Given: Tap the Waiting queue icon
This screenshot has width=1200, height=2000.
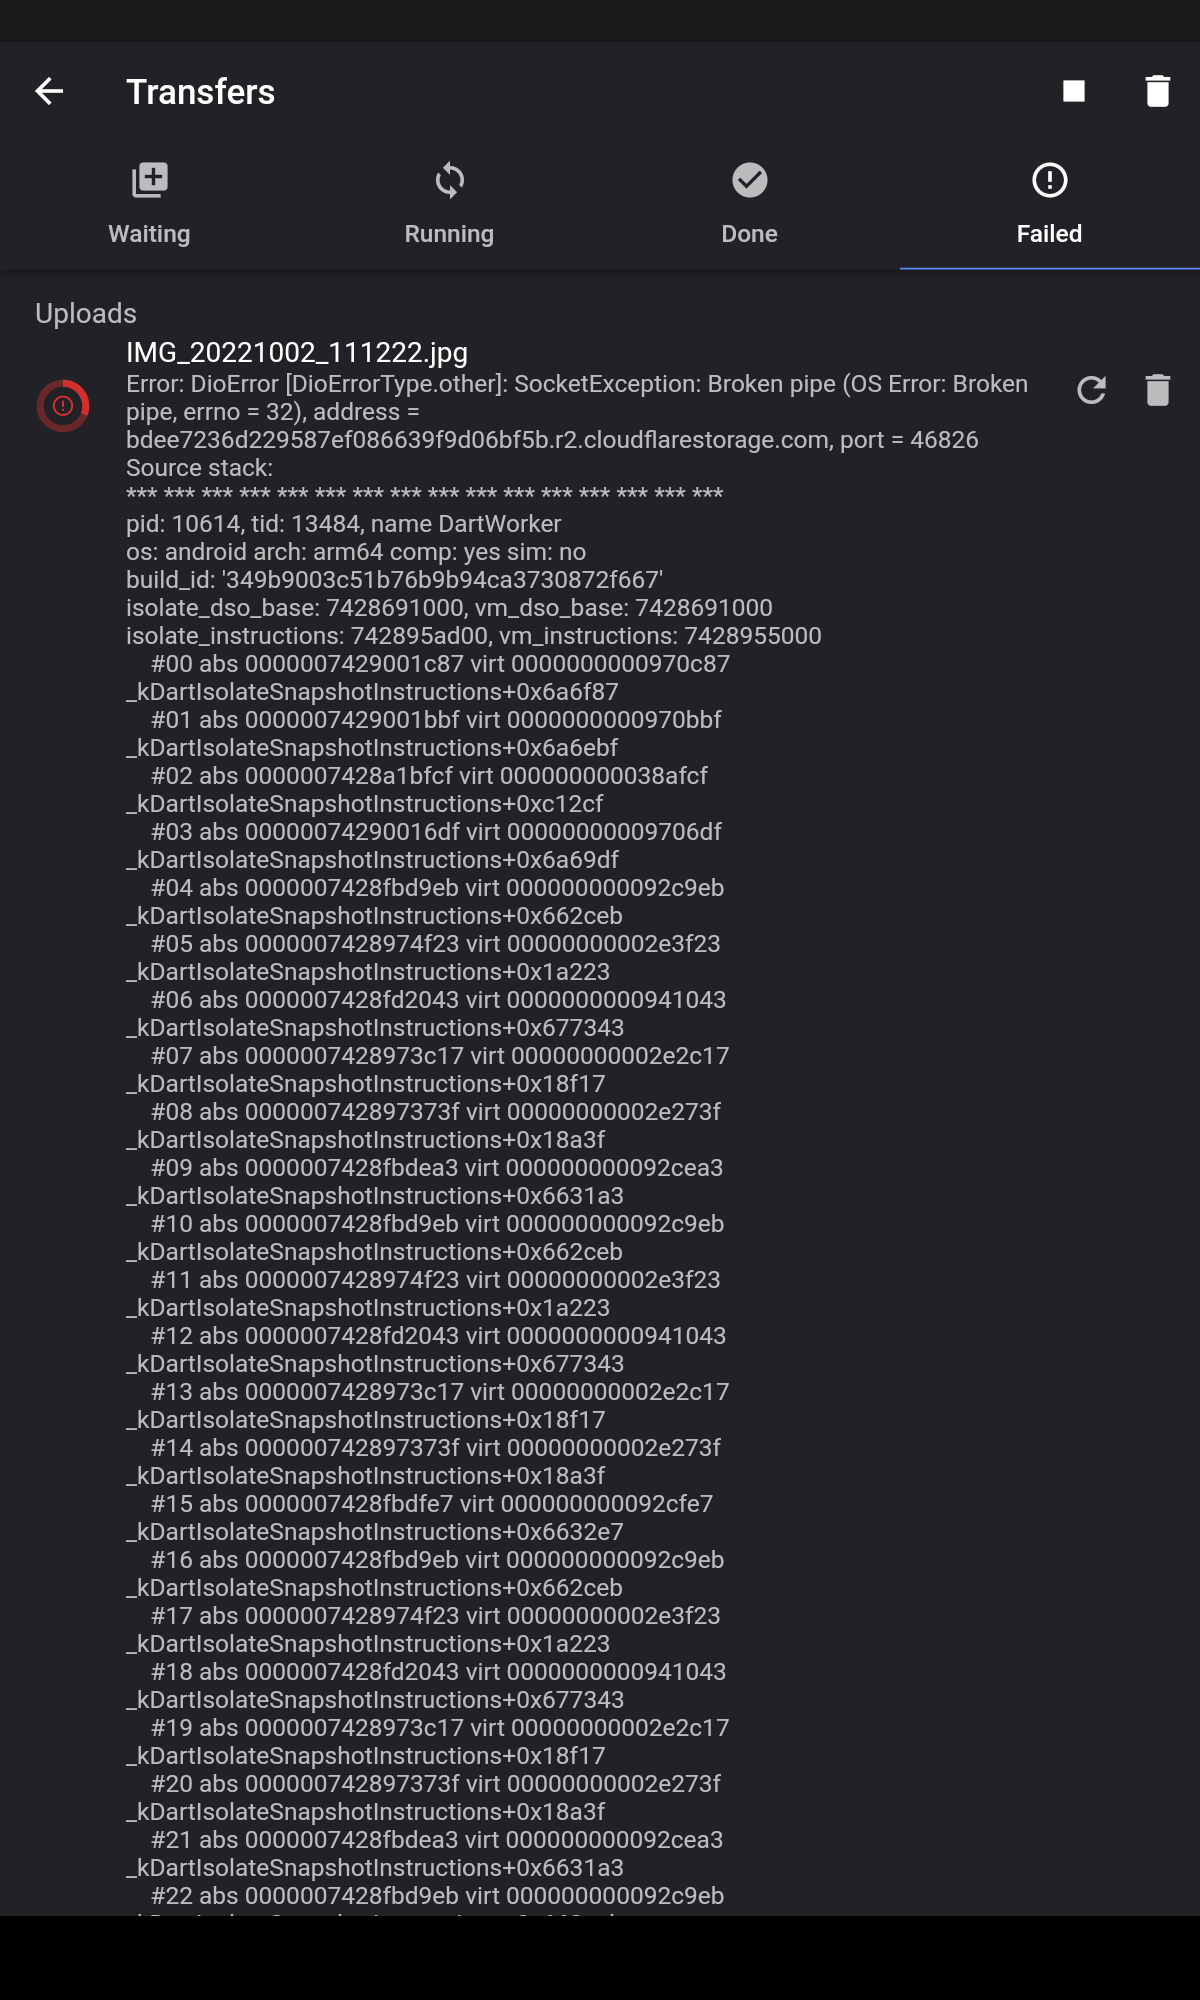Looking at the screenshot, I should (150, 180).
